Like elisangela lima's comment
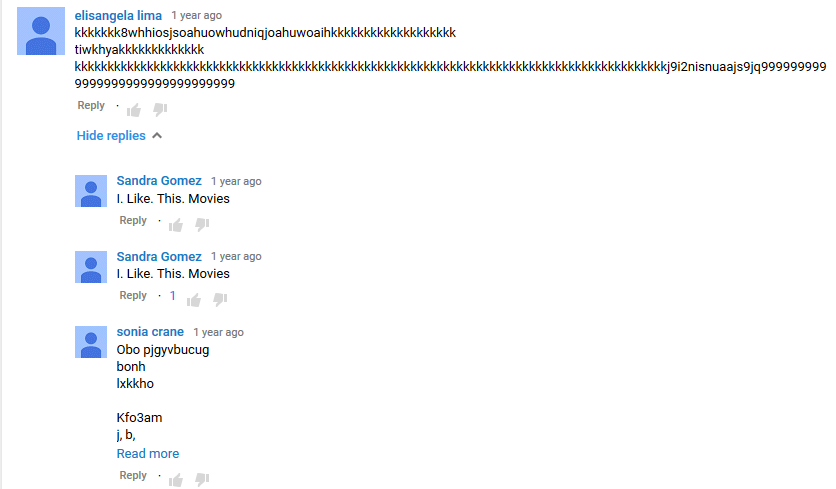Screen dimensions: 836x489 [134, 110]
